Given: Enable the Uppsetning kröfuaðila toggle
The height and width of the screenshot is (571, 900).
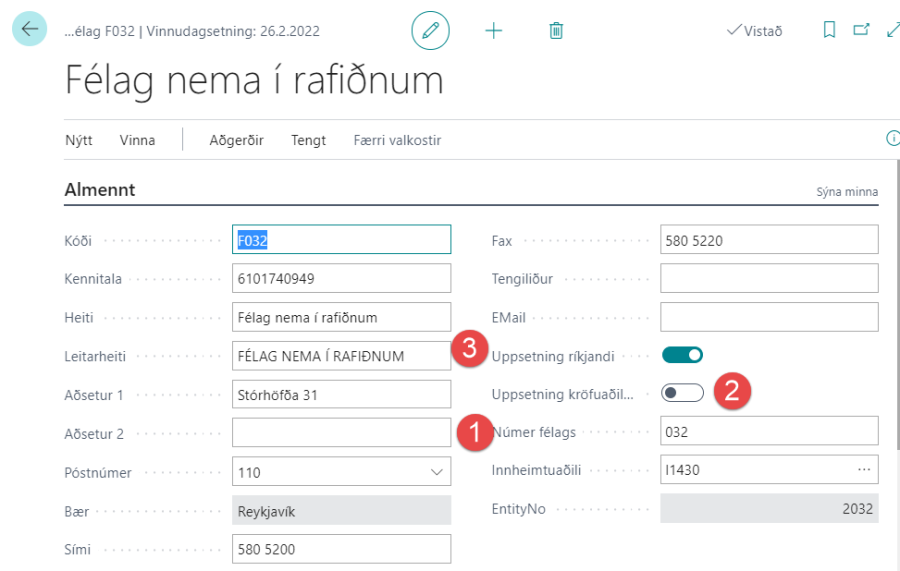Looking at the screenshot, I should point(683,393).
